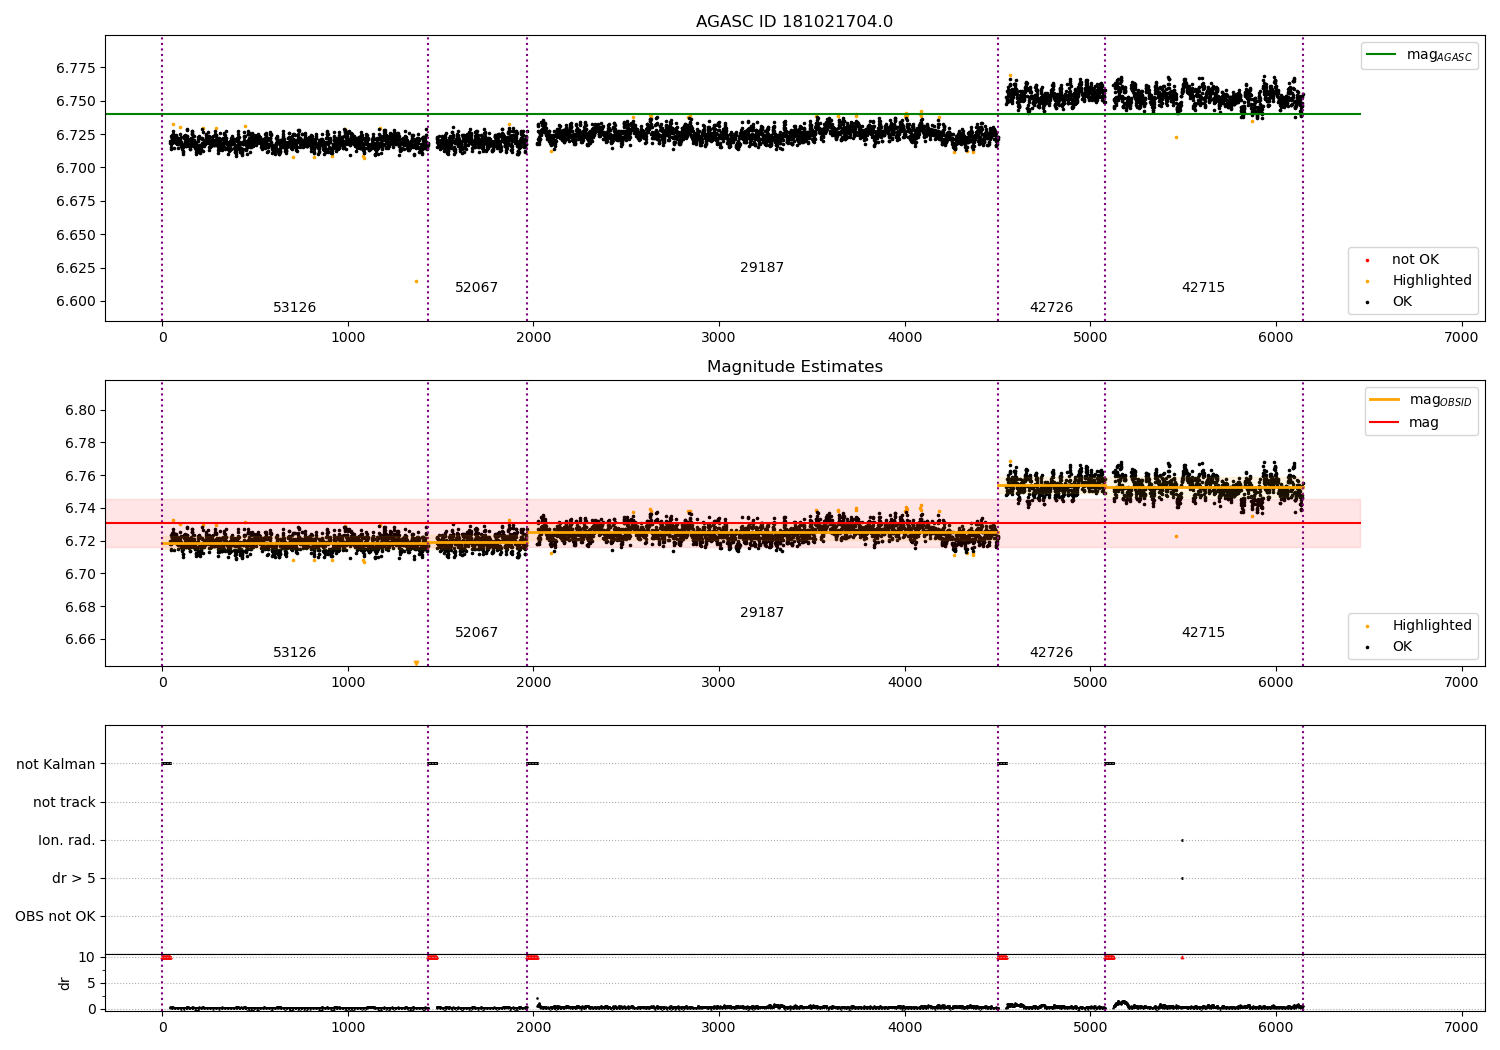Click the lone black dot on the 'Ion. rad.' row

[x=1182, y=840]
